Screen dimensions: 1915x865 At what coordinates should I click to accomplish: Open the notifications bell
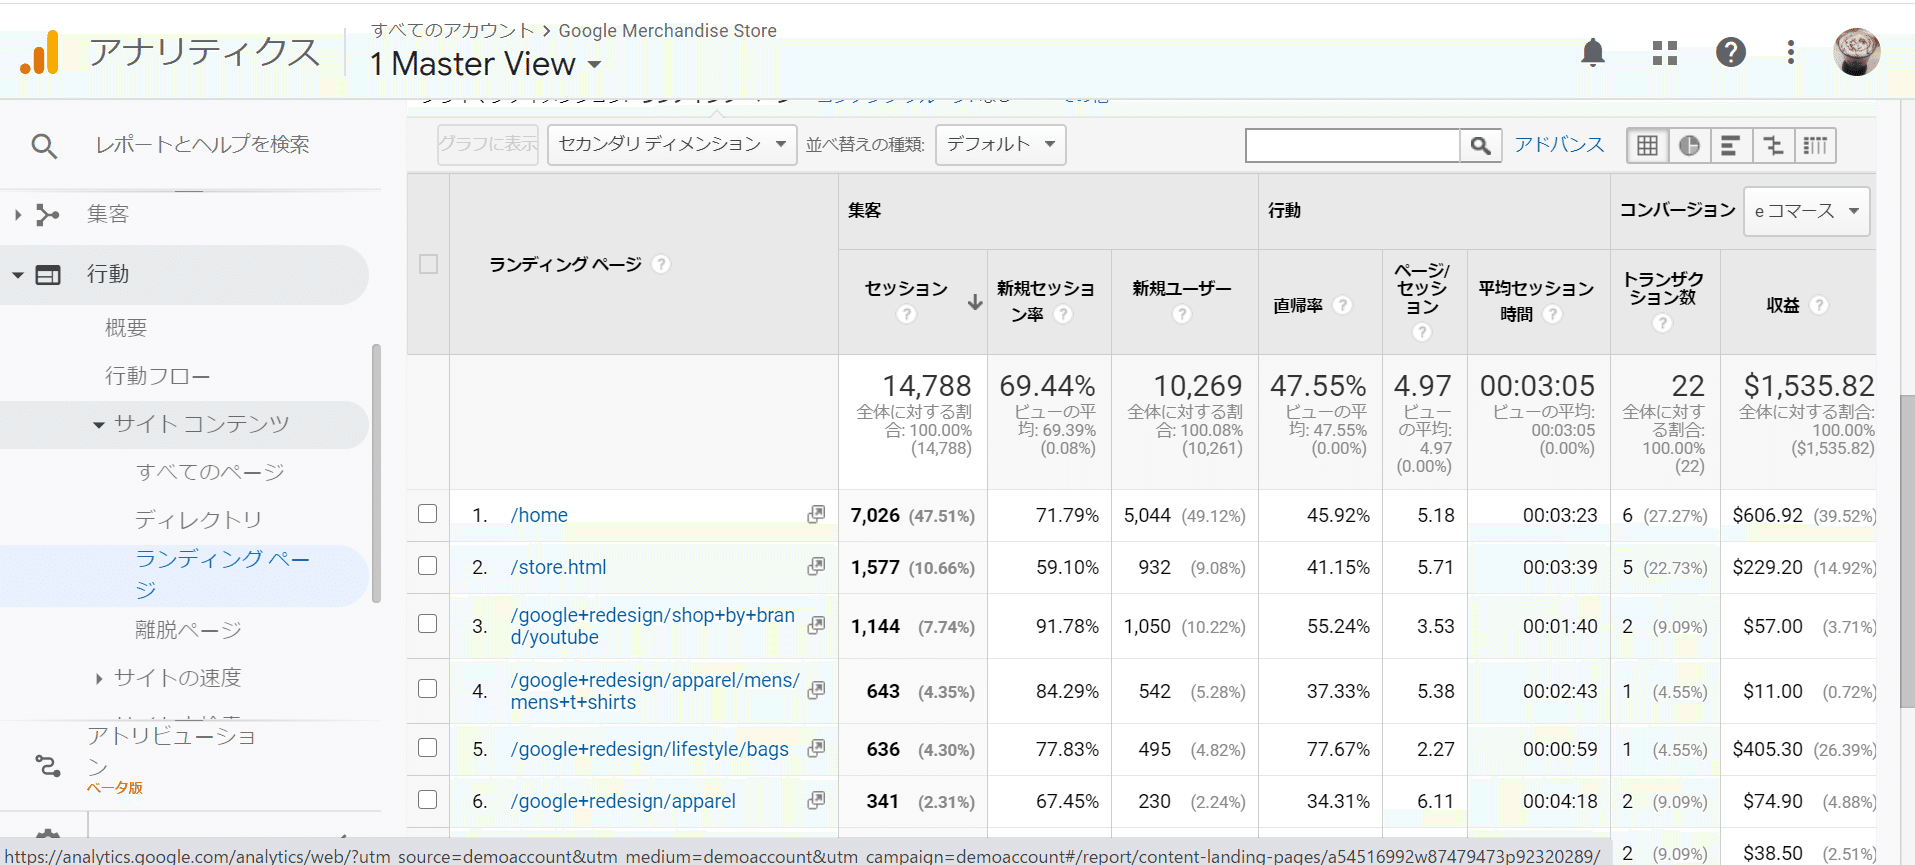(1593, 52)
